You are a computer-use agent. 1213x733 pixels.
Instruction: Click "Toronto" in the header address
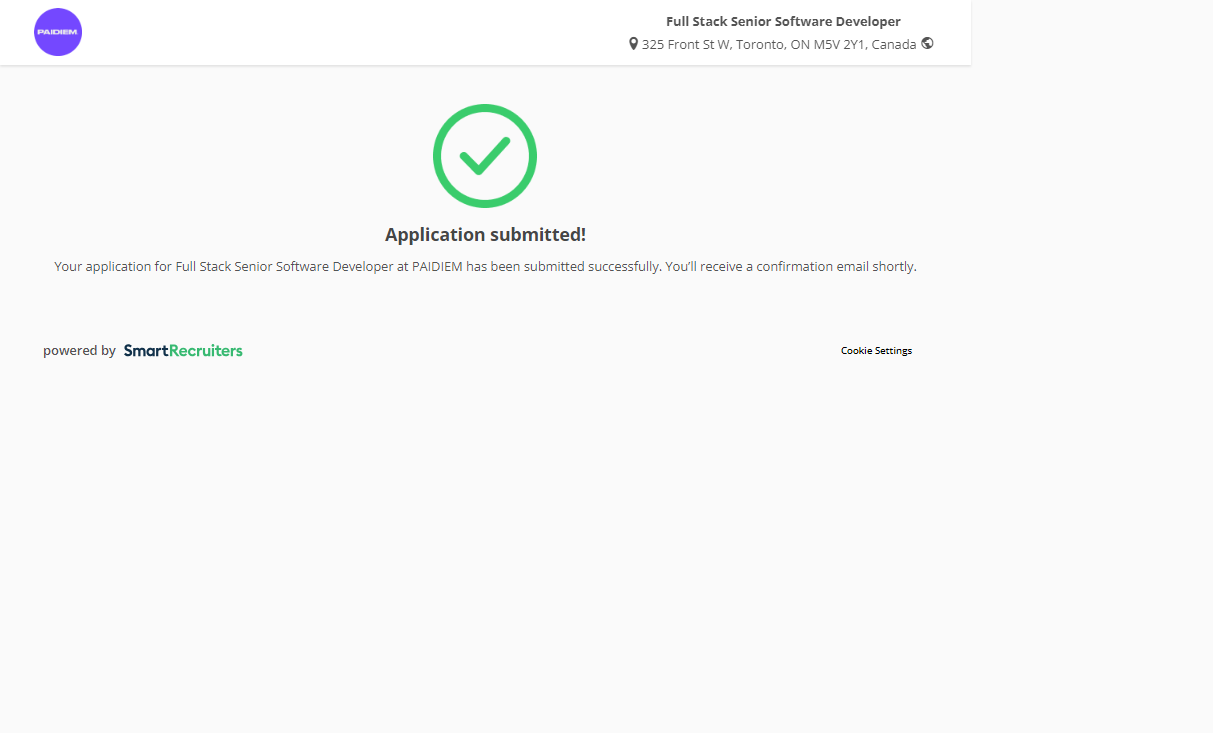tap(760, 45)
